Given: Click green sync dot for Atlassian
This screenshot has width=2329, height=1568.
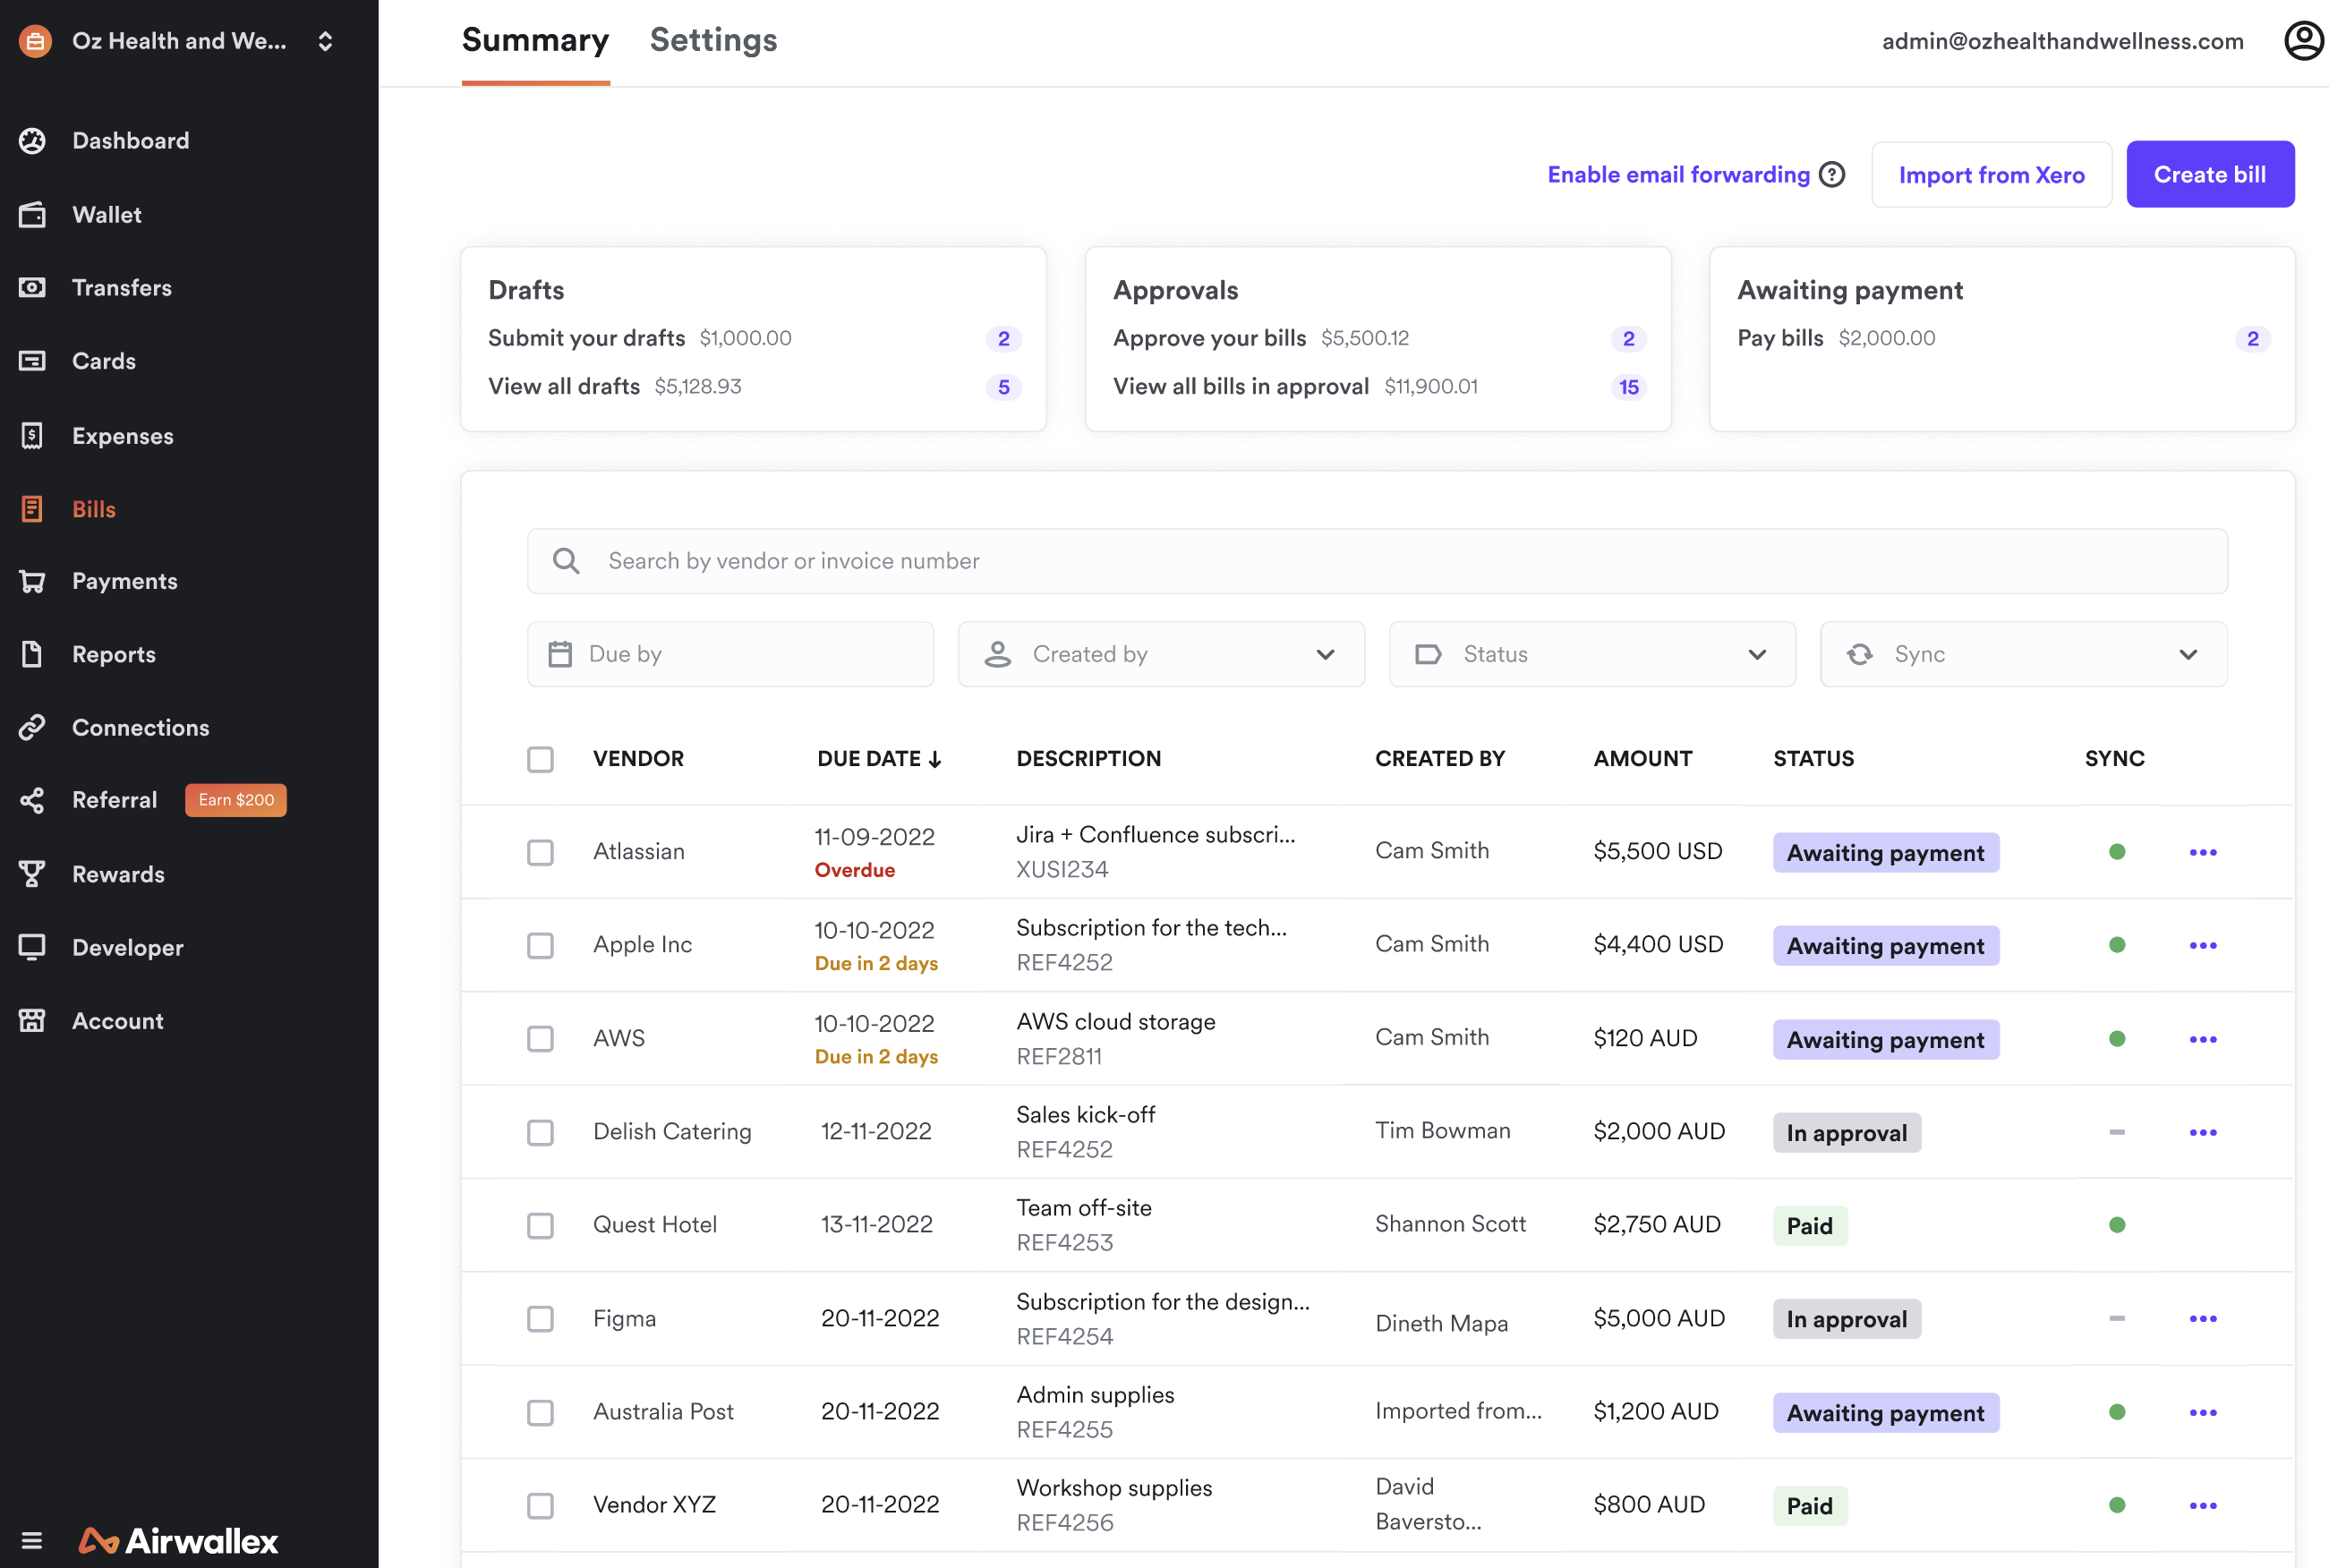Looking at the screenshot, I should pos(2116,852).
